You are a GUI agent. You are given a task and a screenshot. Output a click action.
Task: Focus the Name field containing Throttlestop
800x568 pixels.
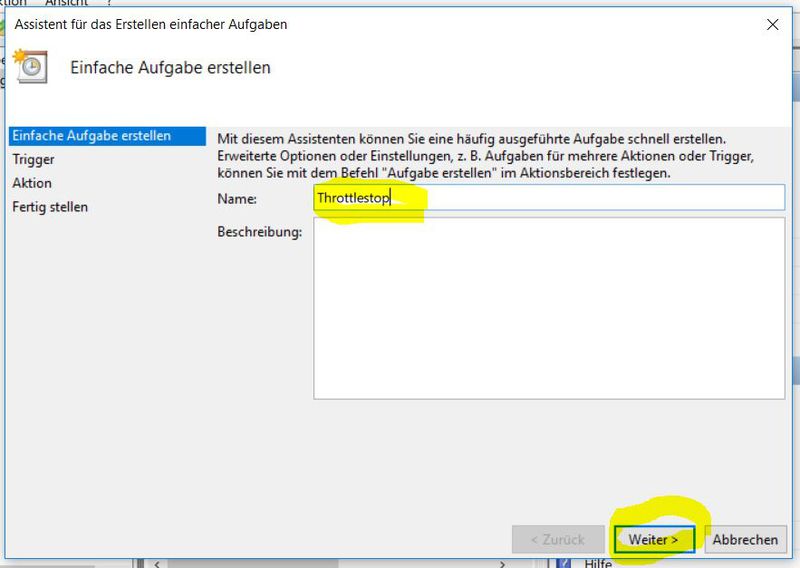[549, 197]
